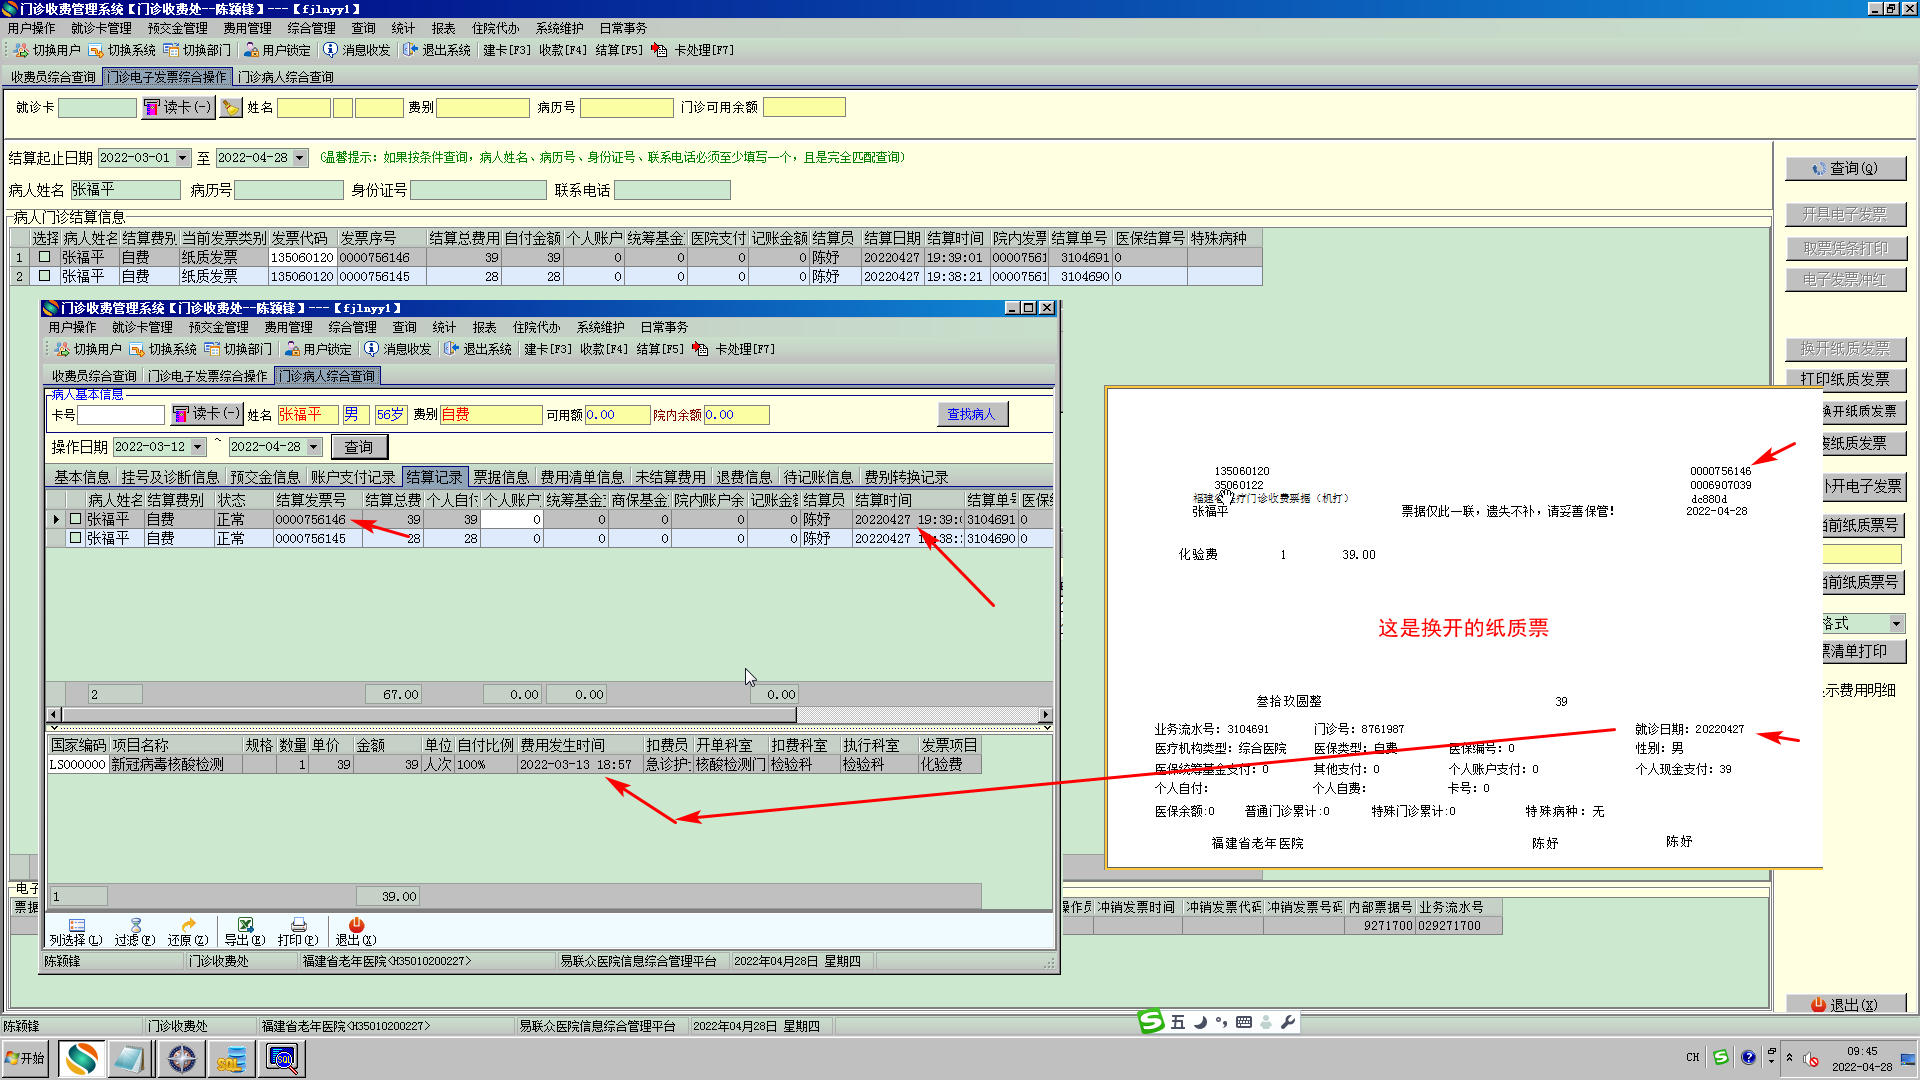Click the clear broom icon beside 读卡
The width and height of the screenshot is (1920, 1080).
pos(231,107)
